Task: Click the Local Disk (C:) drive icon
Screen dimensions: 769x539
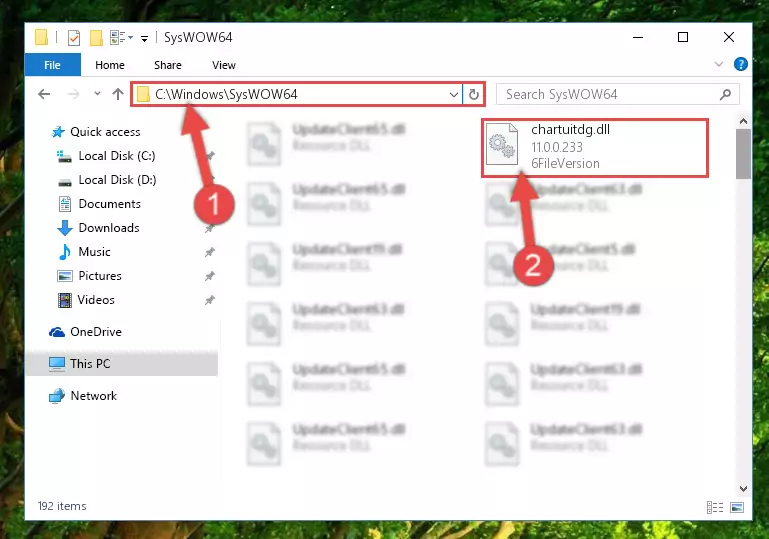Action: [64, 156]
